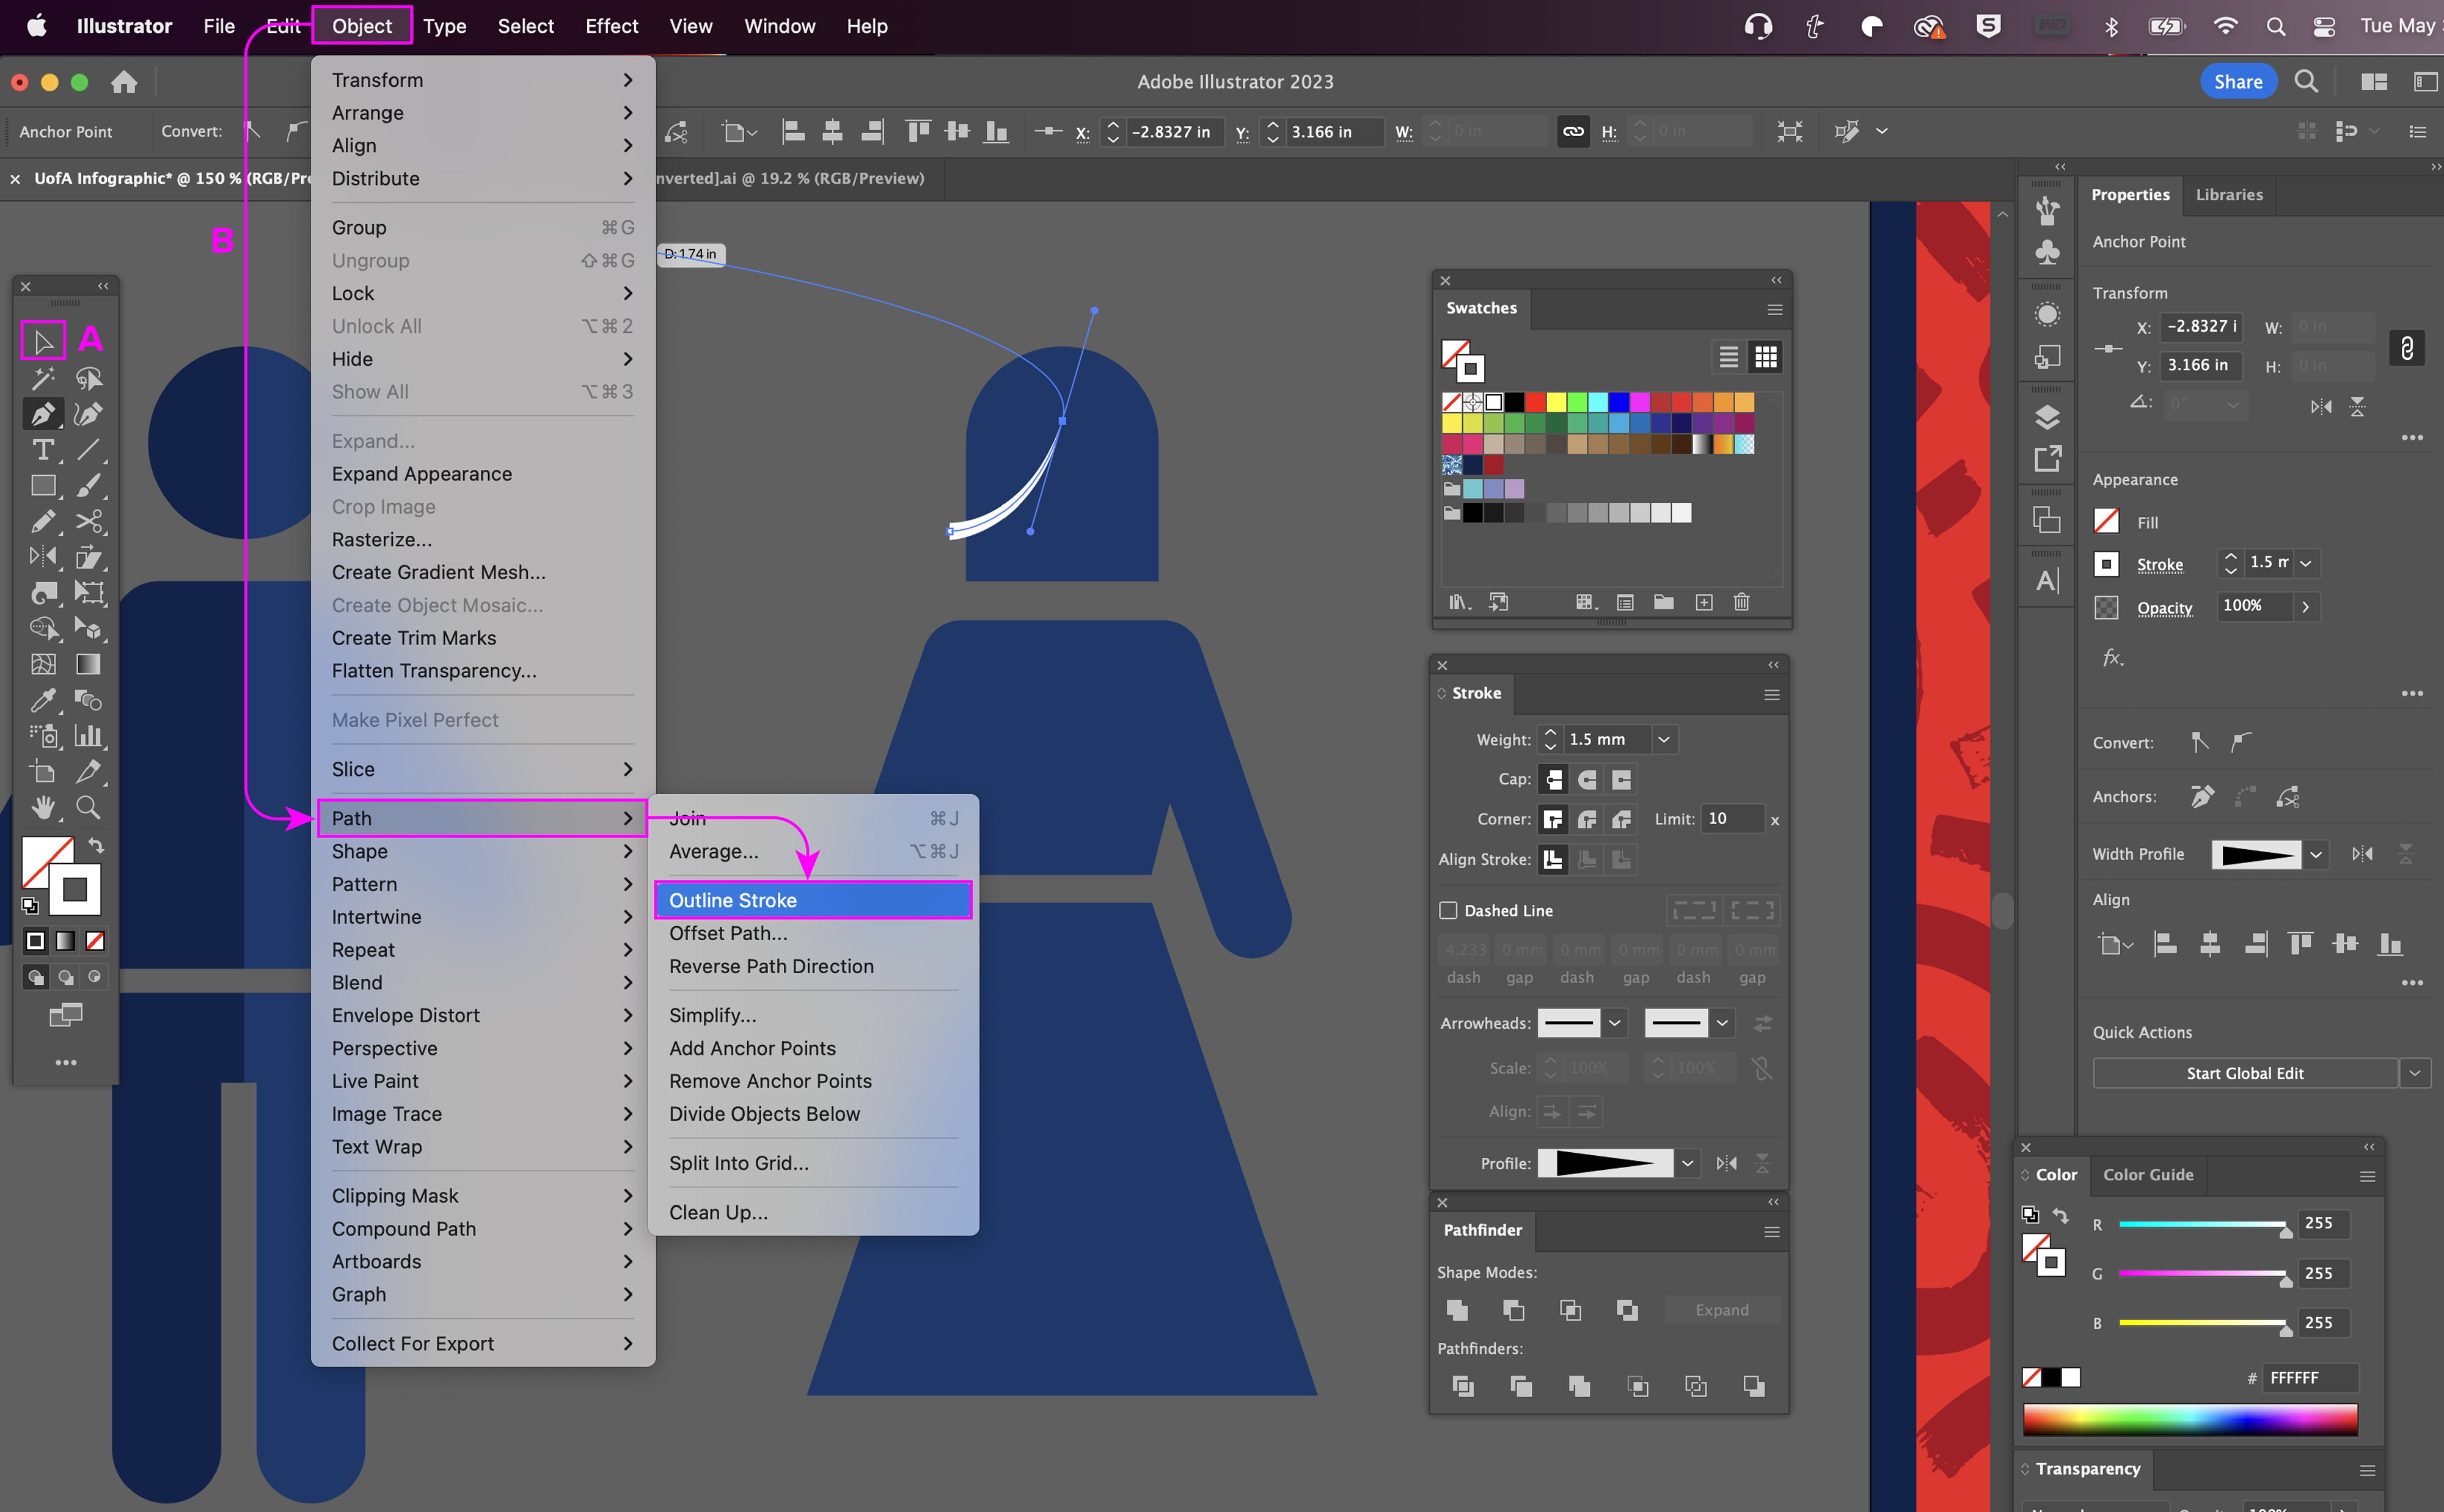
Task: Click Unite in Pathfinder shape modes
Action: point(1457,1310)
